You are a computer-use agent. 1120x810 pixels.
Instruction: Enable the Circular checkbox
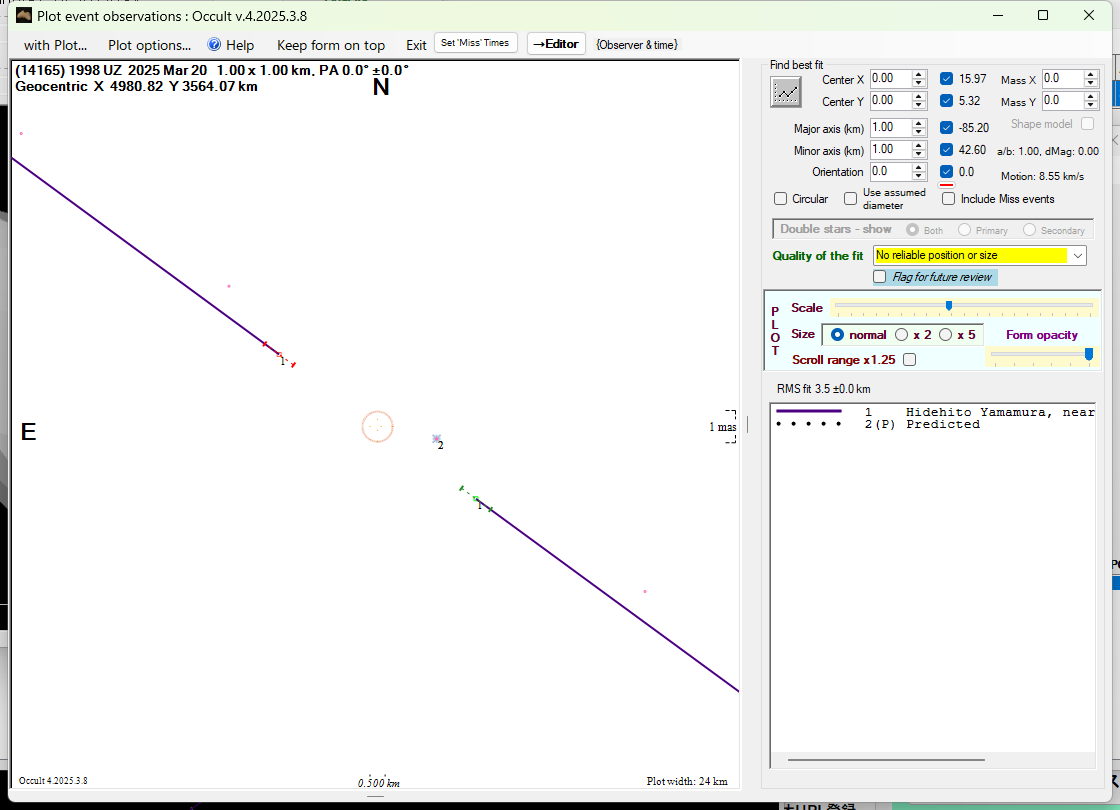pos(781,199)
